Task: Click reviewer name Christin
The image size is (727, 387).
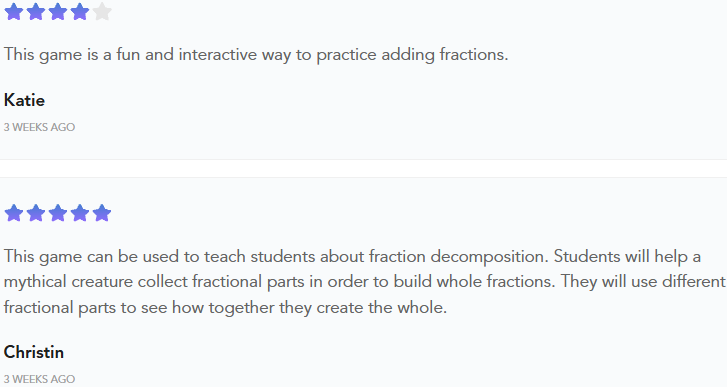Action: tap(34, 352)
